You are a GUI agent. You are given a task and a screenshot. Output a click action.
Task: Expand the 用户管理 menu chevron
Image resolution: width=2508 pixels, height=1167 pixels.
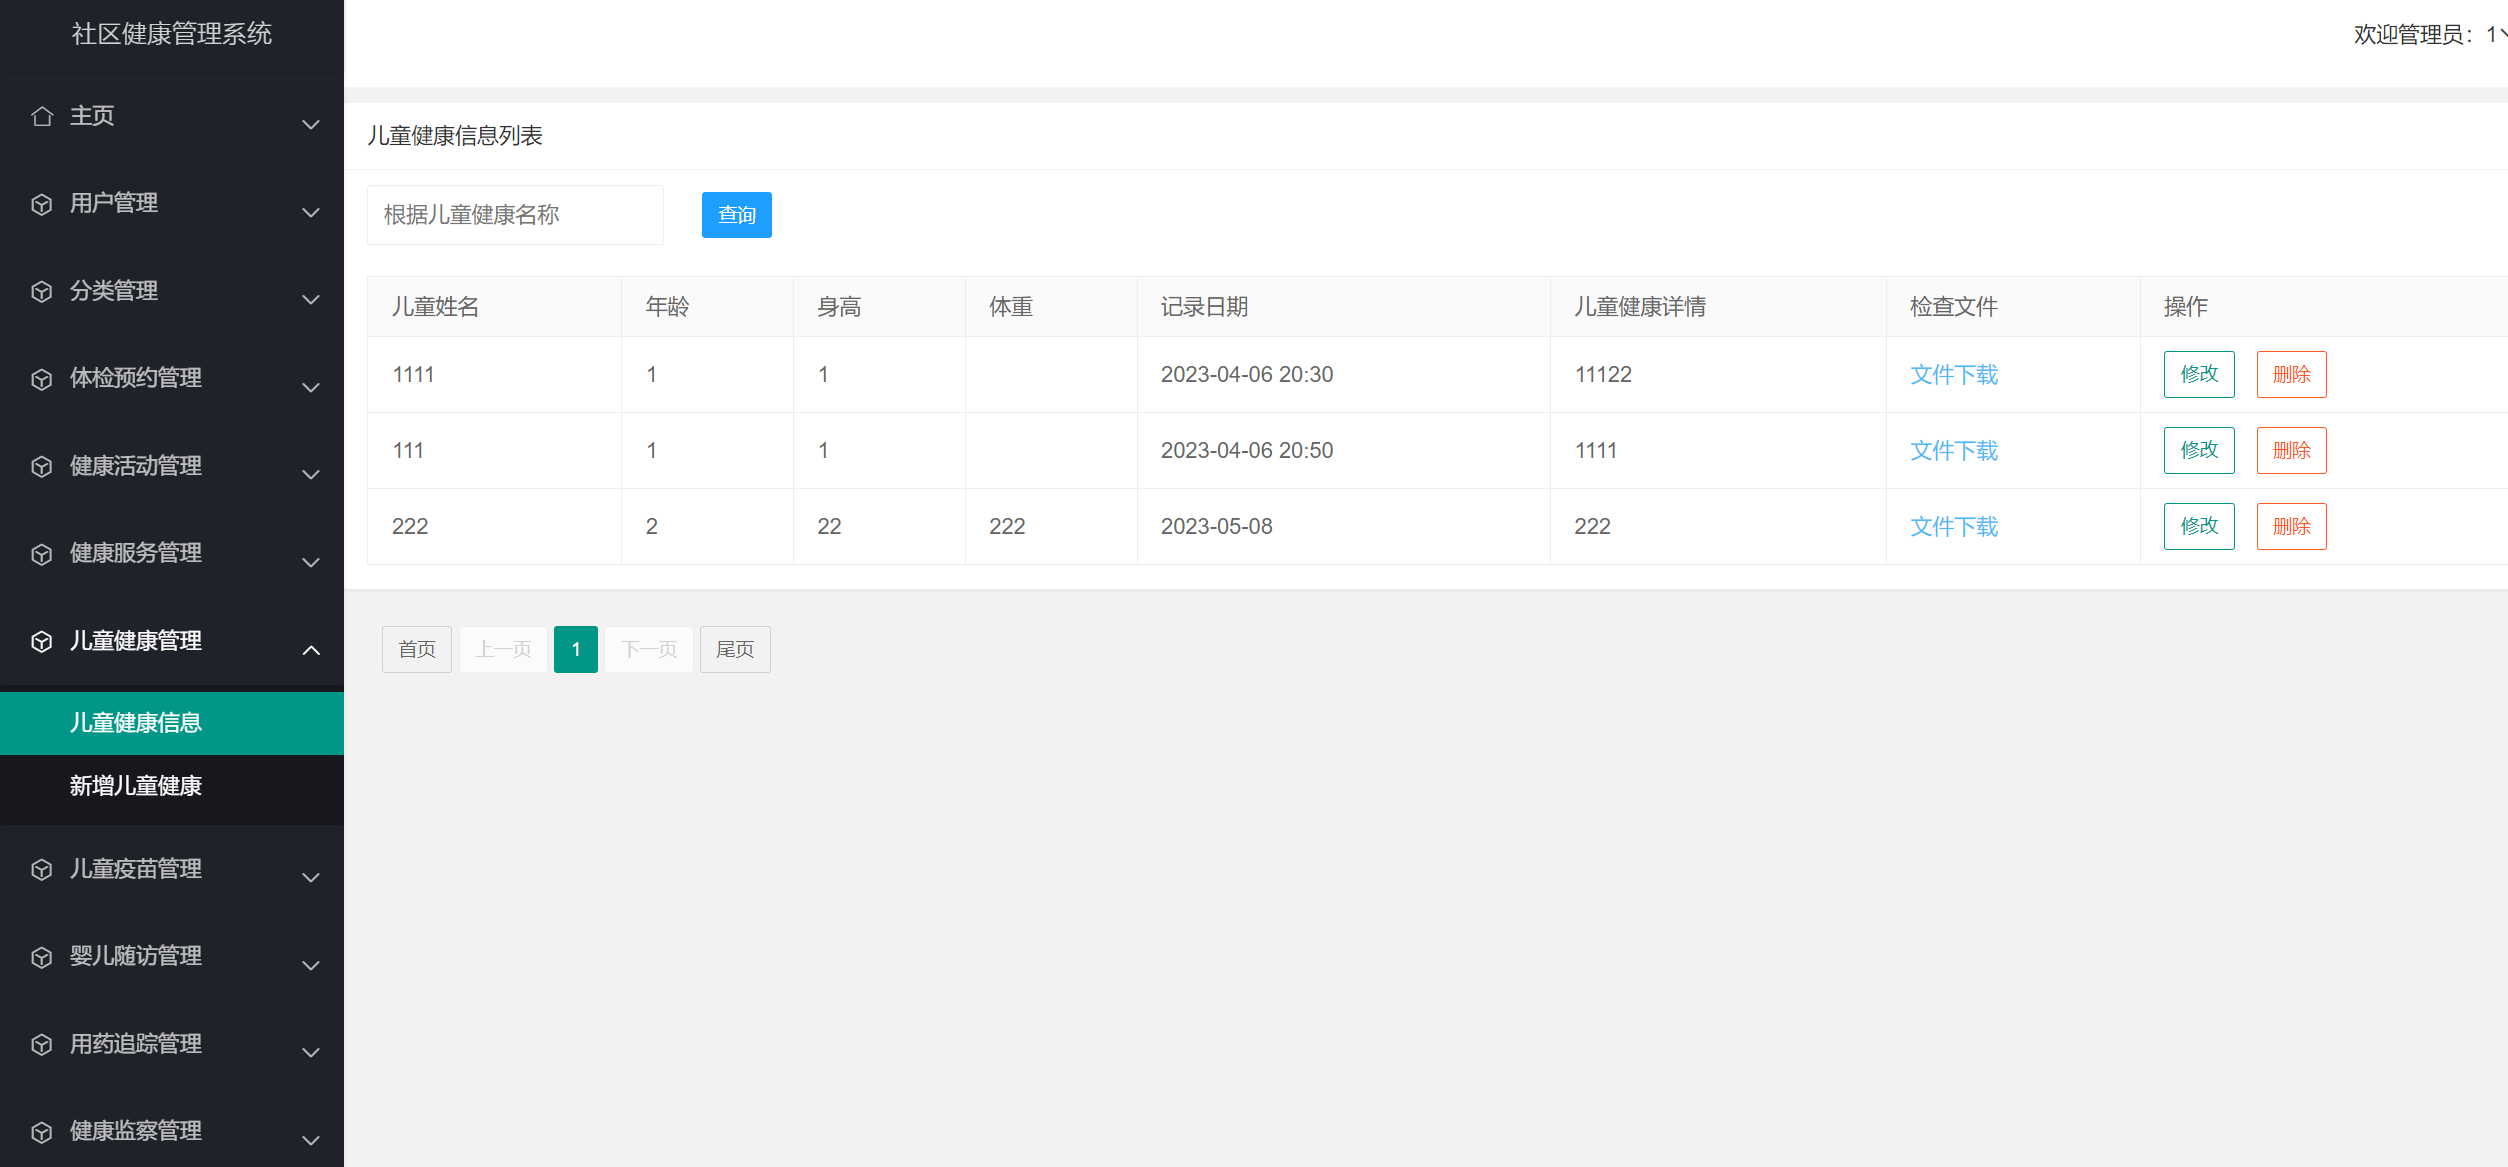[x=310, y=212]
